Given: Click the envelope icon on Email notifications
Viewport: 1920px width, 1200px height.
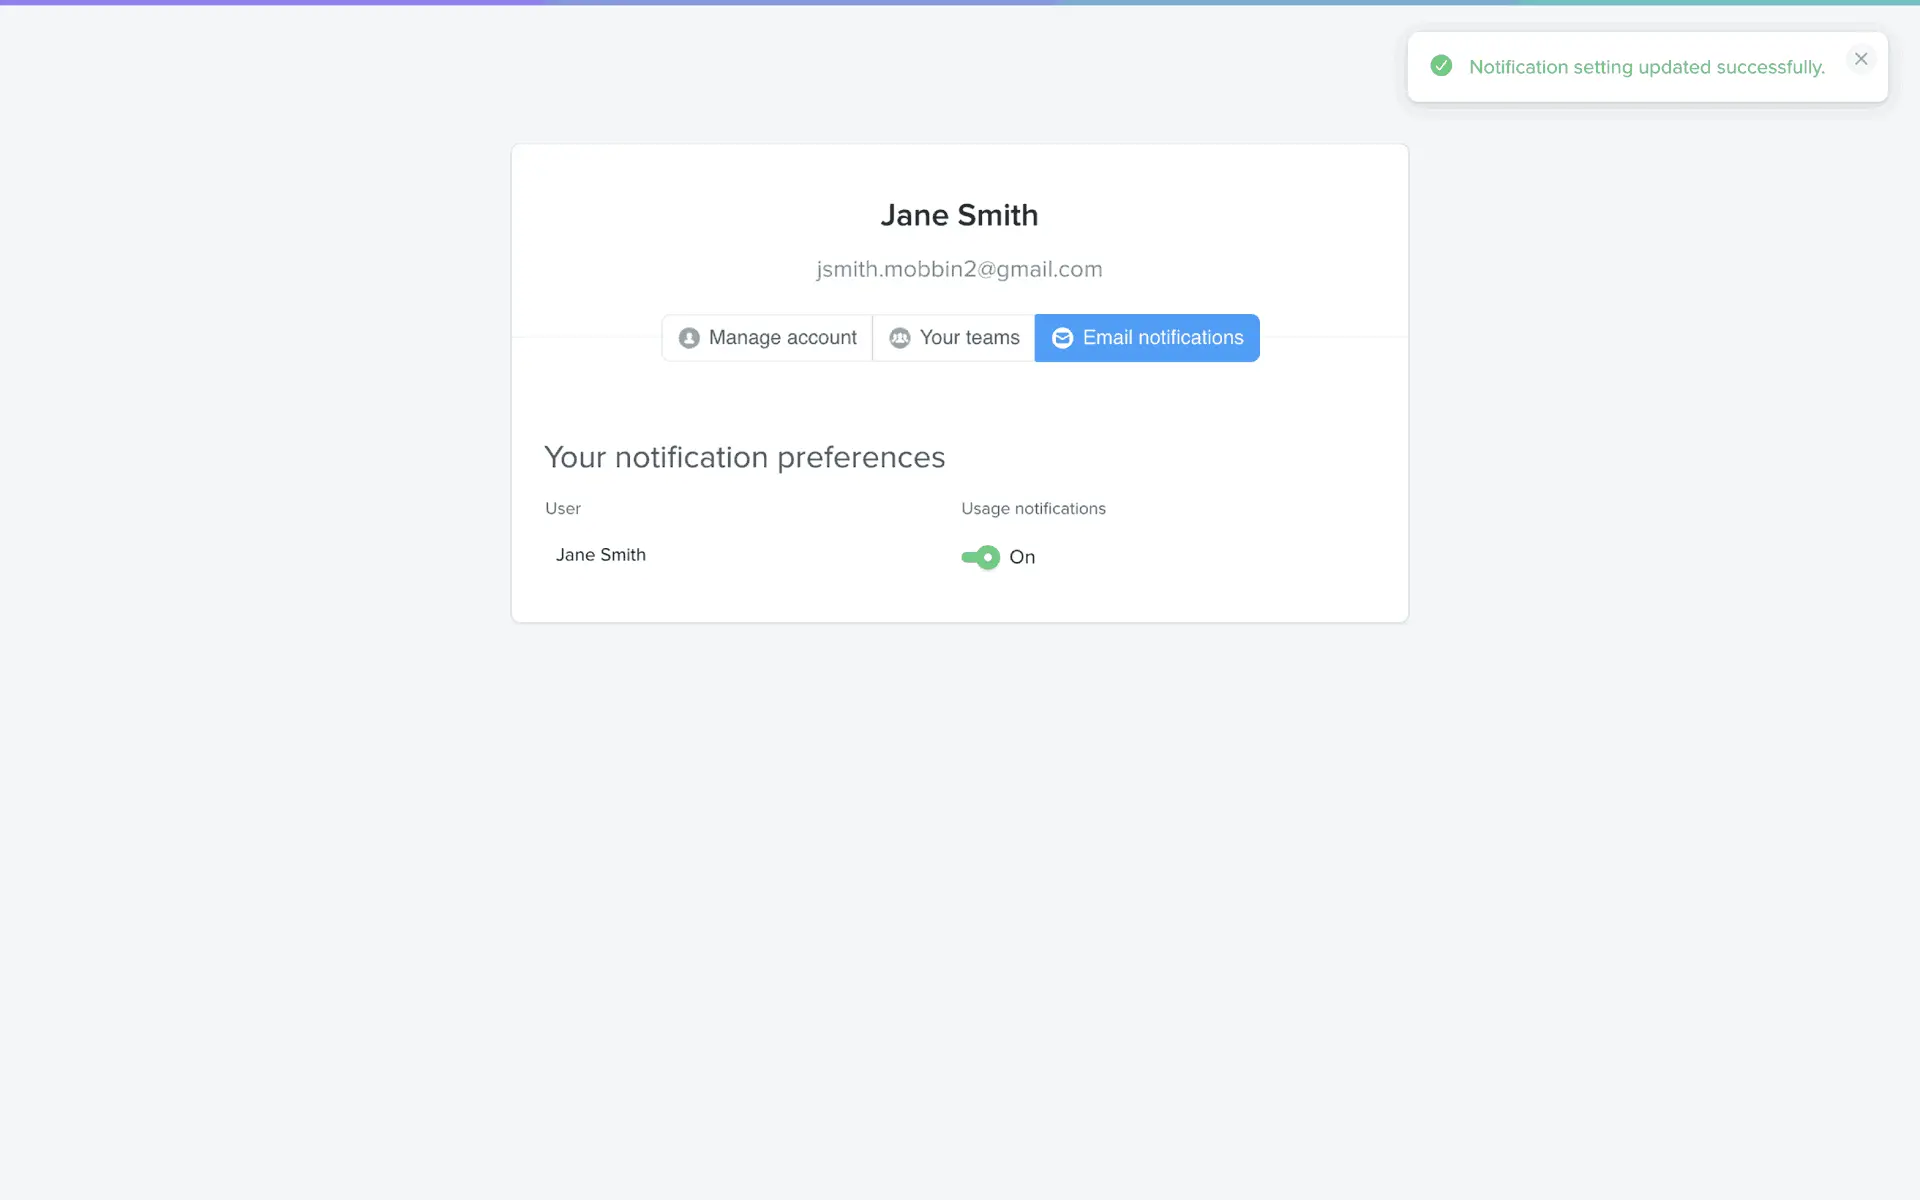Looking at the screenshot, I should [x=1062, y=338].
